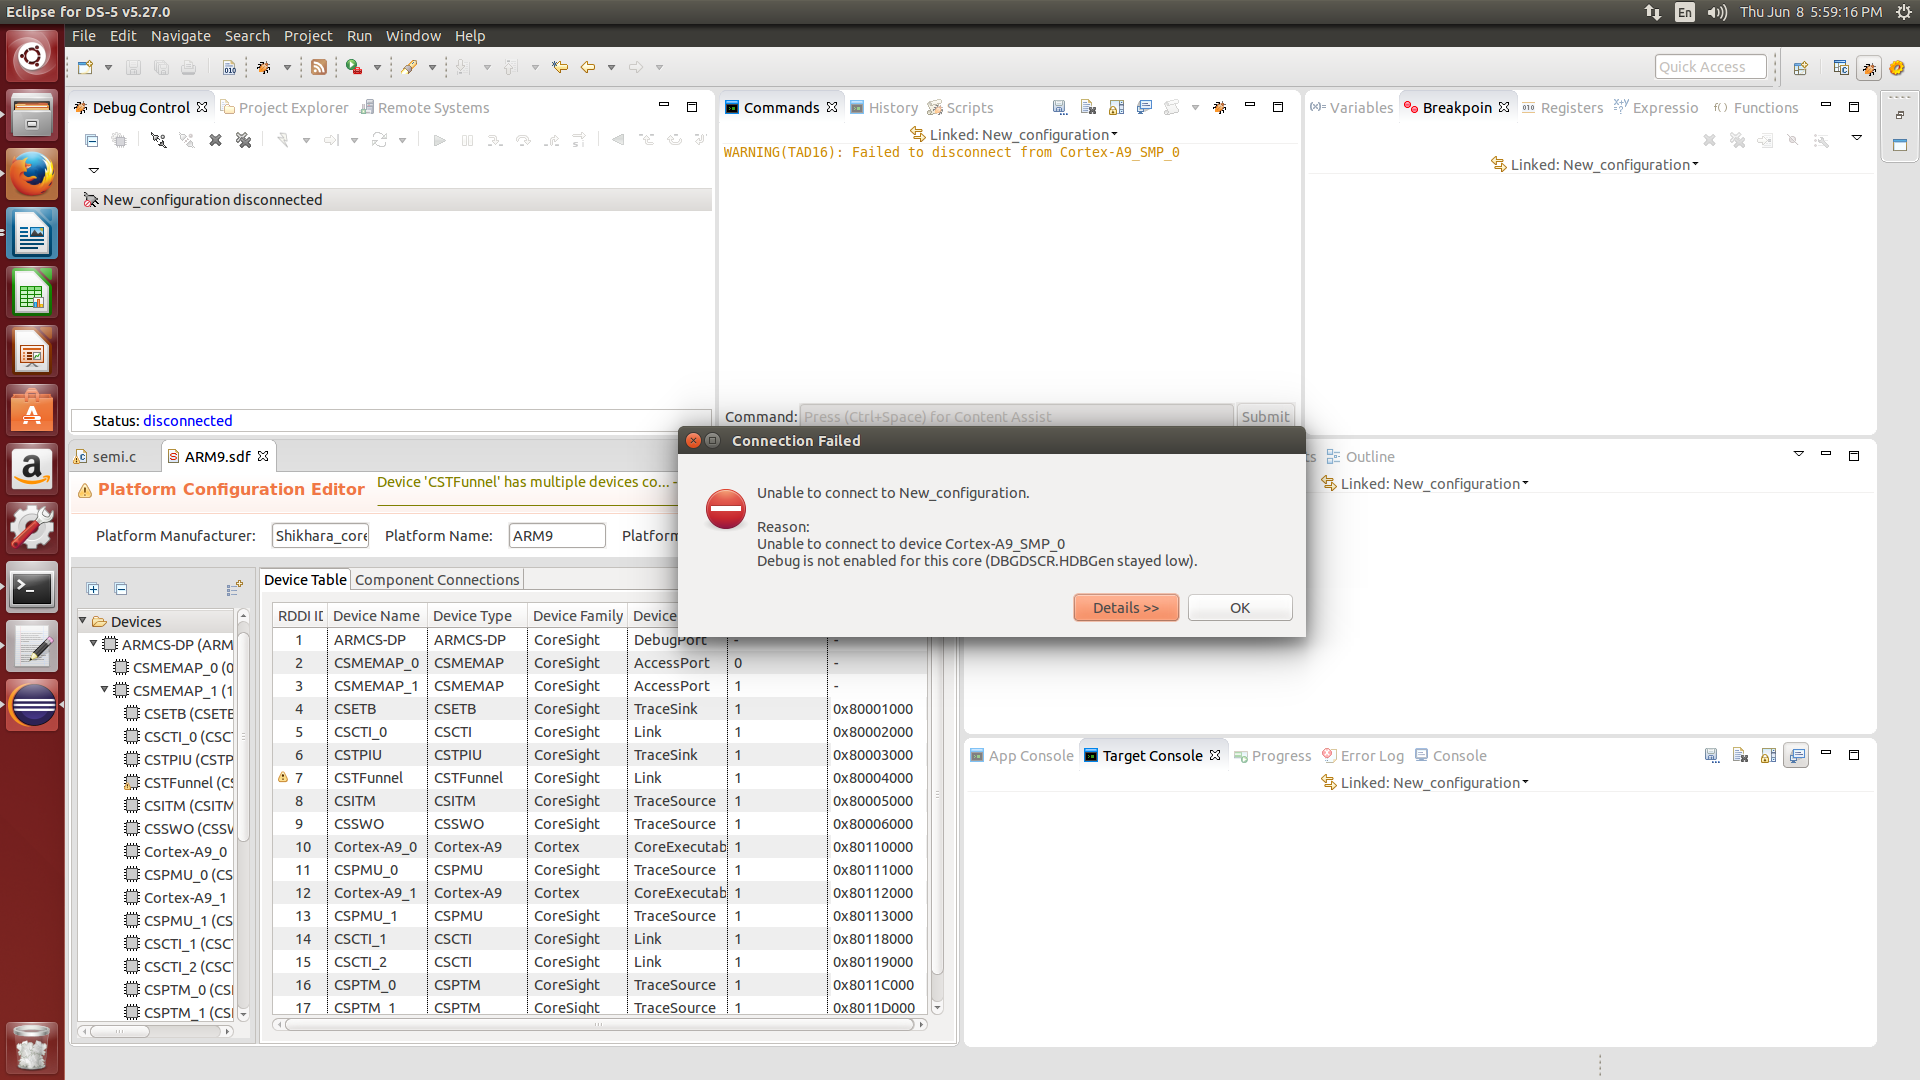Click the binary file toolbar icon
The image size is (1920, 1080).
click(229, 67)
